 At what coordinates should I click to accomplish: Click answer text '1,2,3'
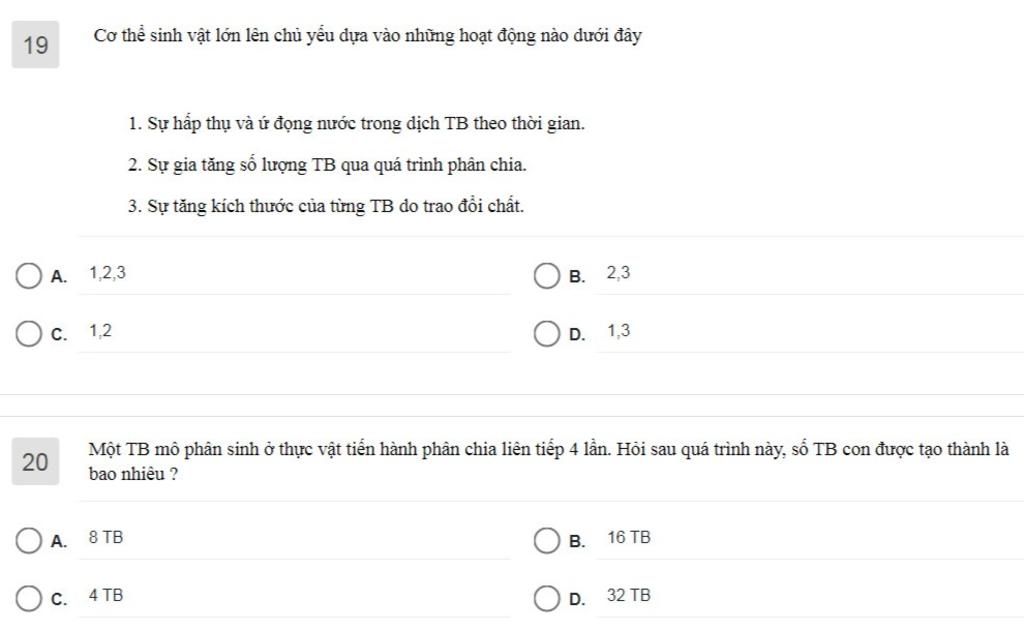point(108,273)
